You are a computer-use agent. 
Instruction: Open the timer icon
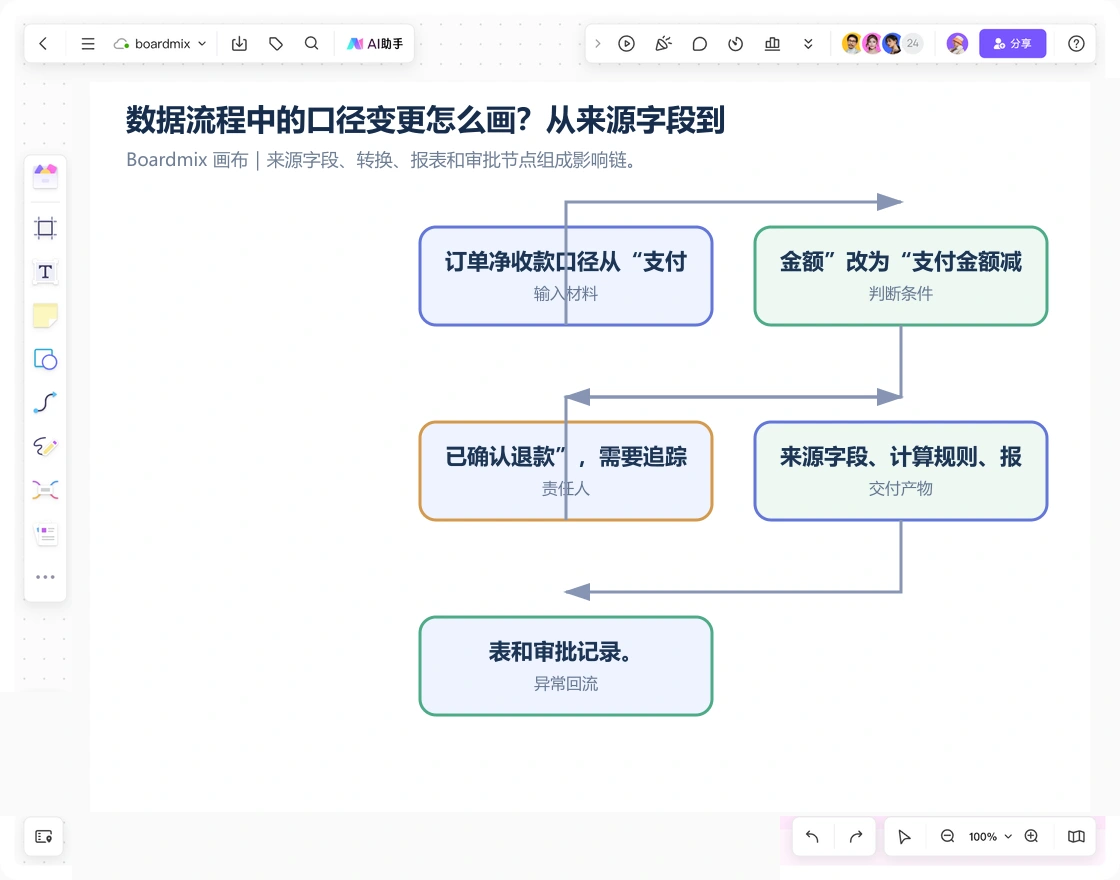point(736,44)
